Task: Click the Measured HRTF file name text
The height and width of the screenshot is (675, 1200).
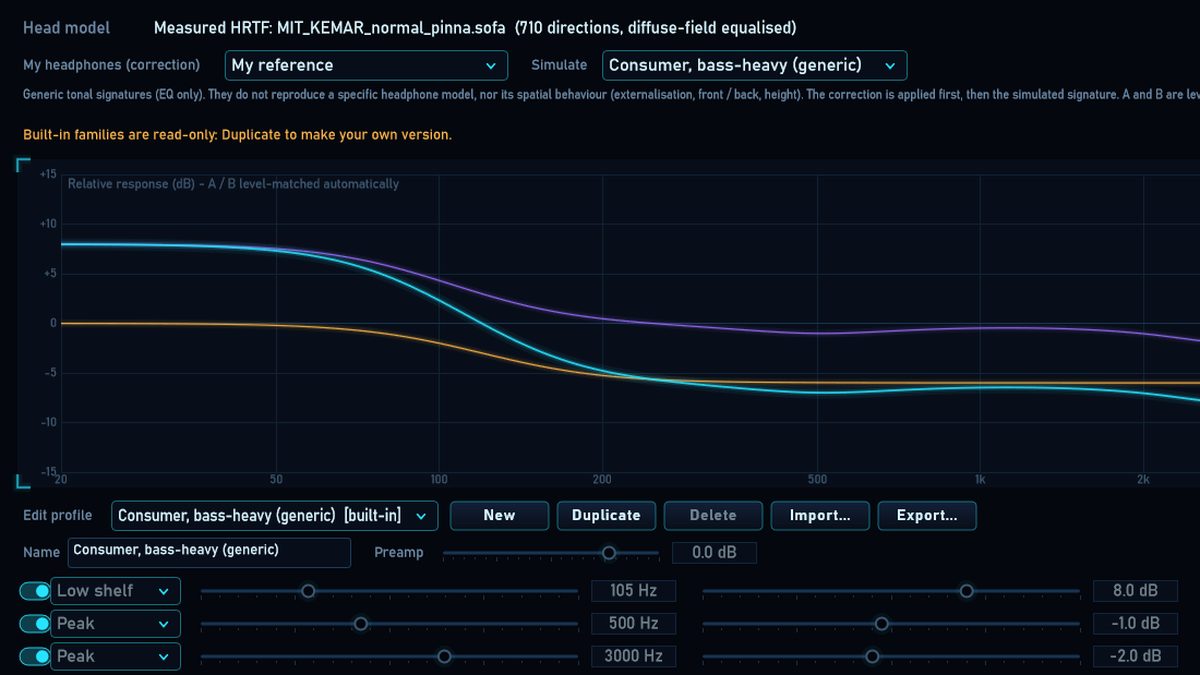Action: click(475, 28)
